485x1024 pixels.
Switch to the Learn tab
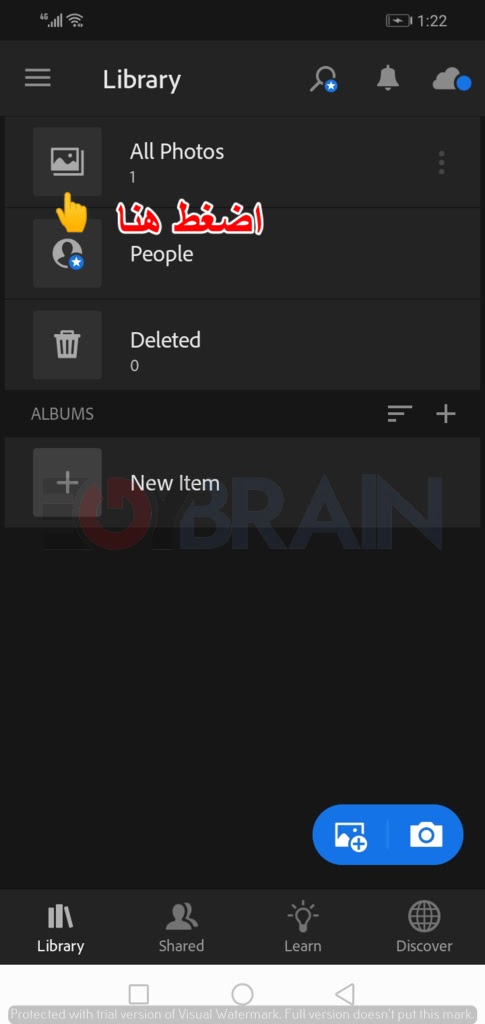coord(303,927)
